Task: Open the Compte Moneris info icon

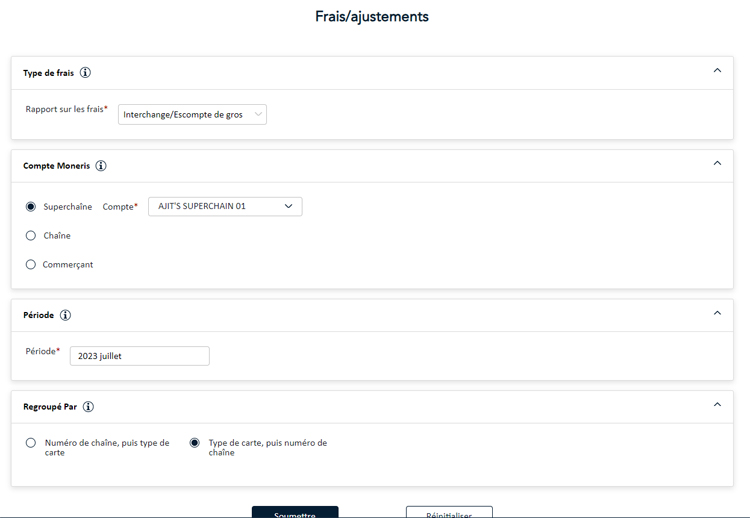Action: [100, 166]
